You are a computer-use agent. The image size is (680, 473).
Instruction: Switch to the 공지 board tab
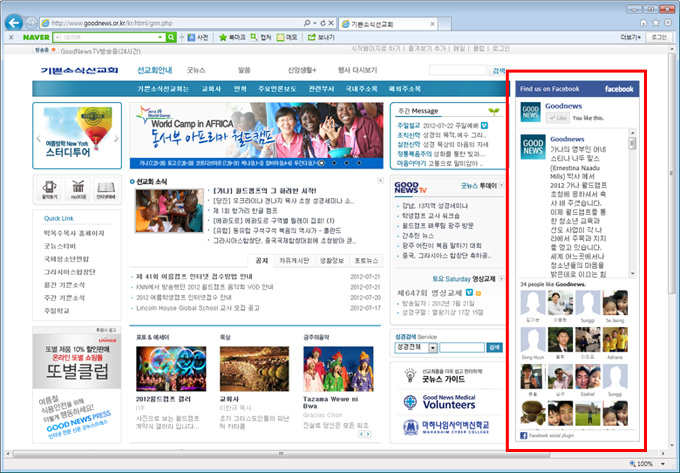tap(262, 261)
